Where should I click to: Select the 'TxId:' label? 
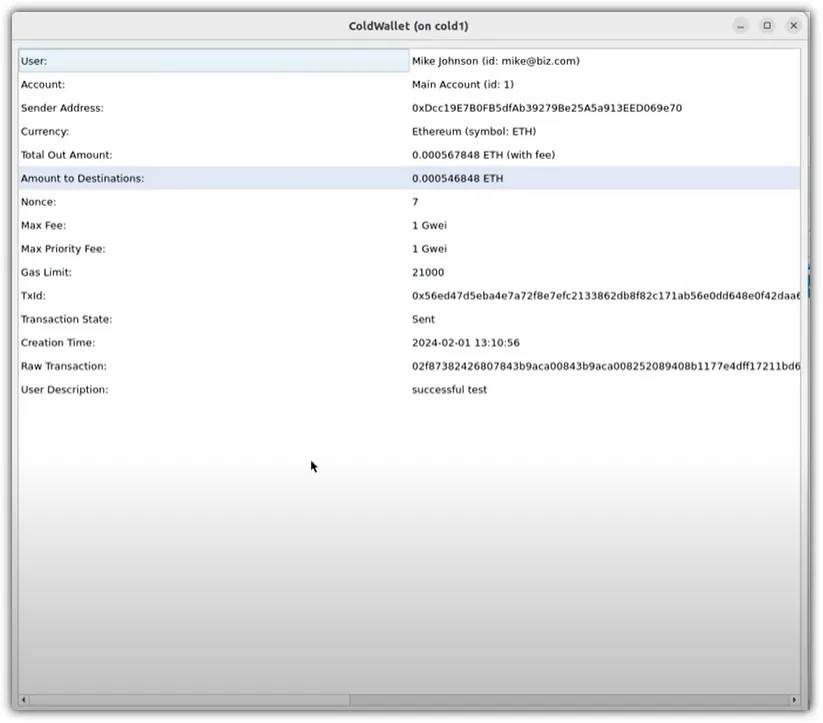pyautogui.click(x=33, y=296)
